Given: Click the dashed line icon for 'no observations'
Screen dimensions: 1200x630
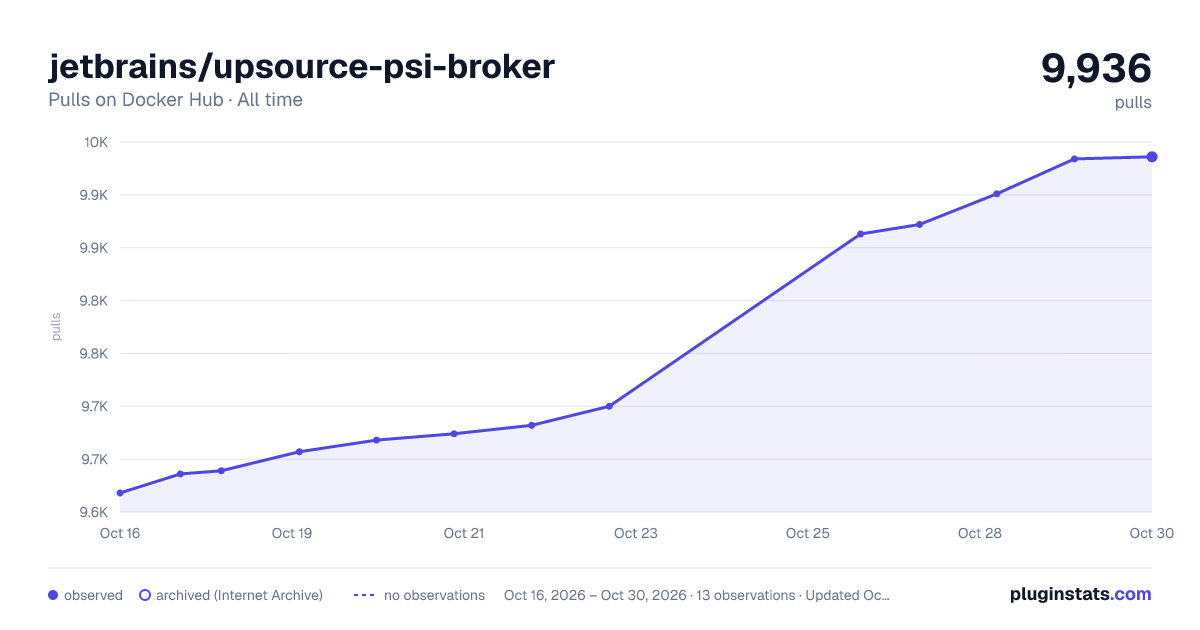Looking at the screenshot, I should coord(364,595).
